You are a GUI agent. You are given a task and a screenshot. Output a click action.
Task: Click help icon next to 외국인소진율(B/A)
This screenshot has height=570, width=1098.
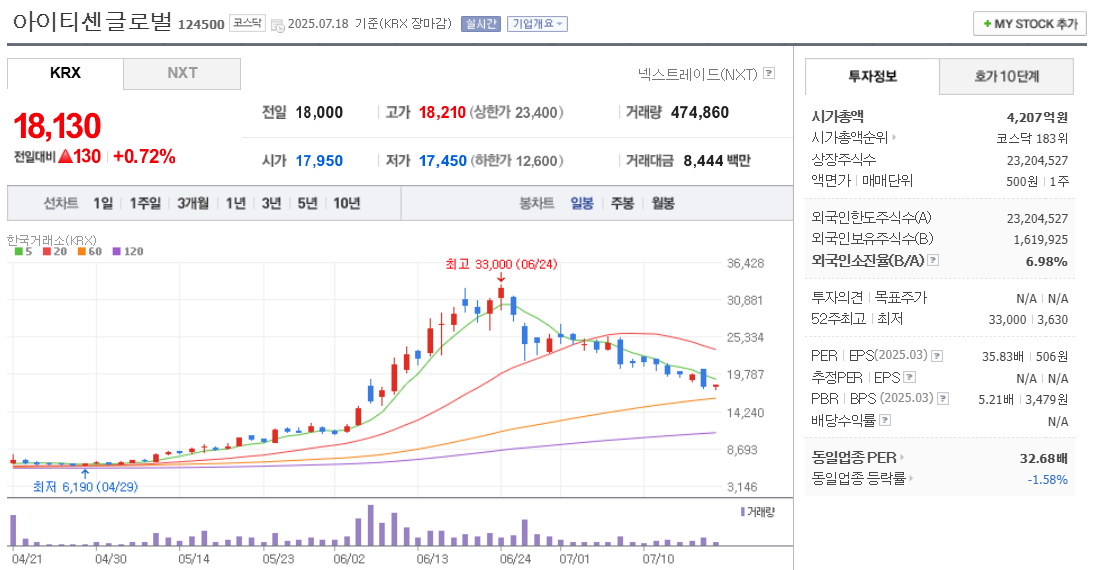[x=933, y=260]
